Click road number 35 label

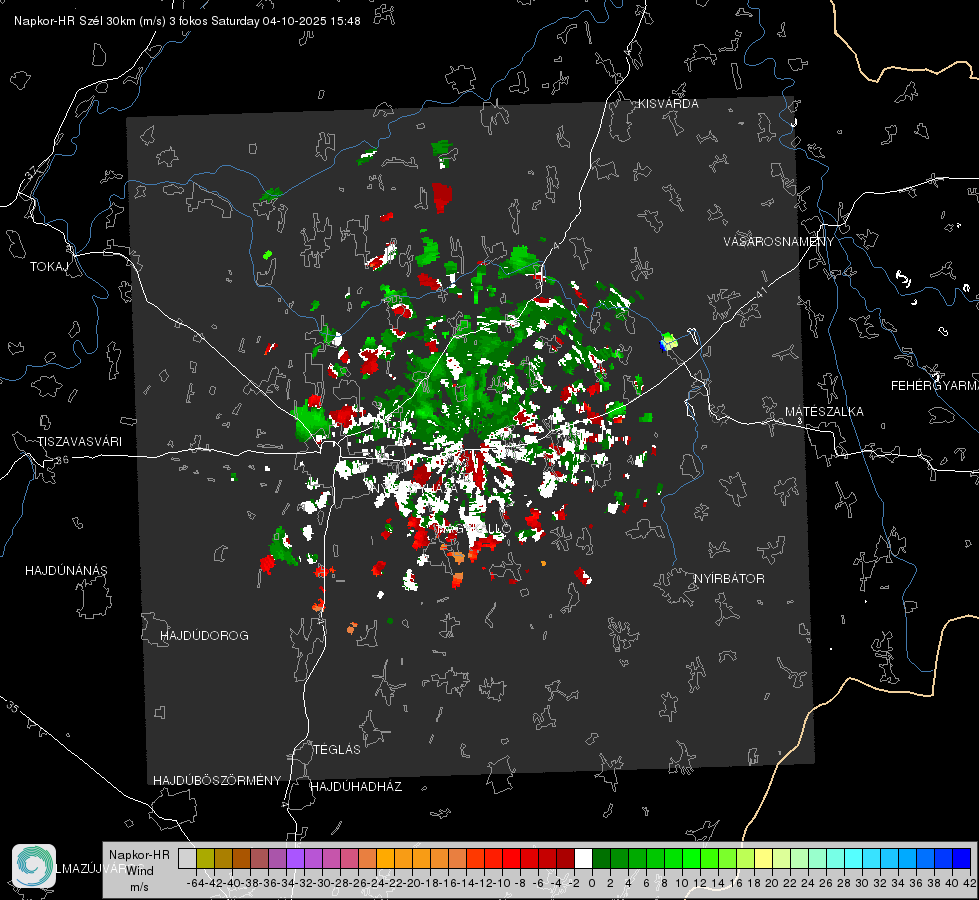[x=13, y=707]
